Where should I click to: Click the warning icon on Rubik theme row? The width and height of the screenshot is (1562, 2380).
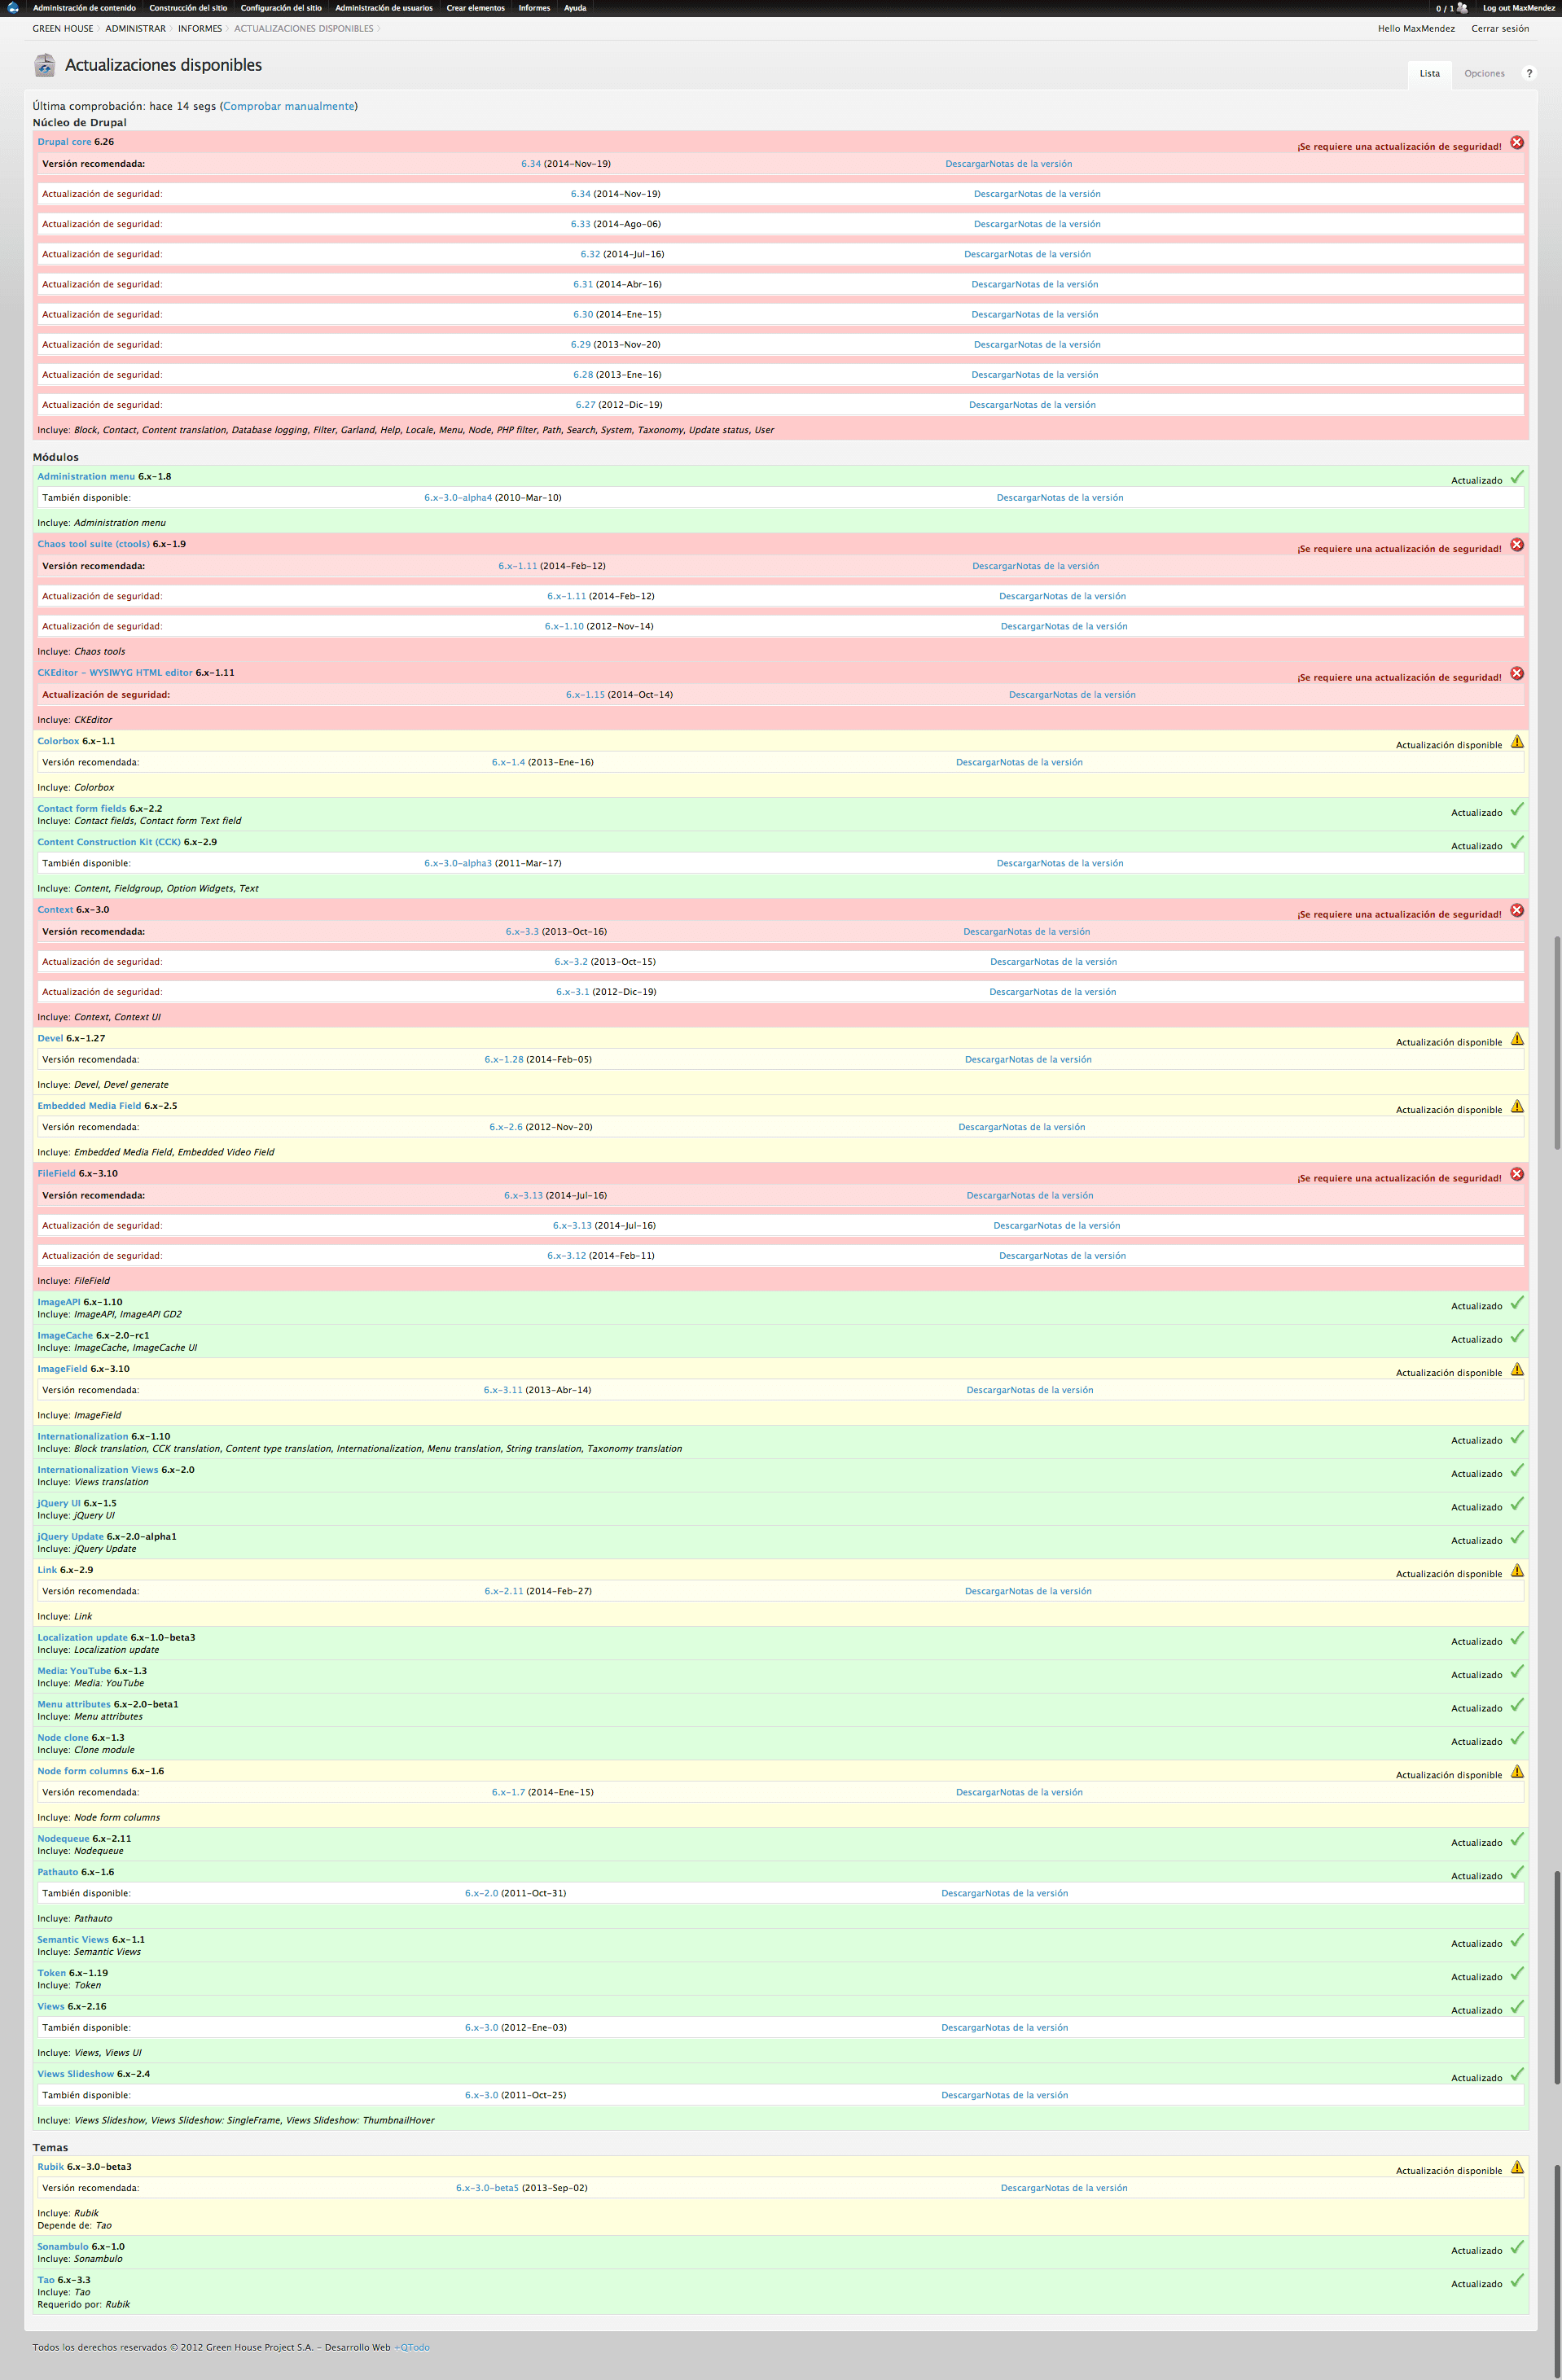point(1517,2167)
